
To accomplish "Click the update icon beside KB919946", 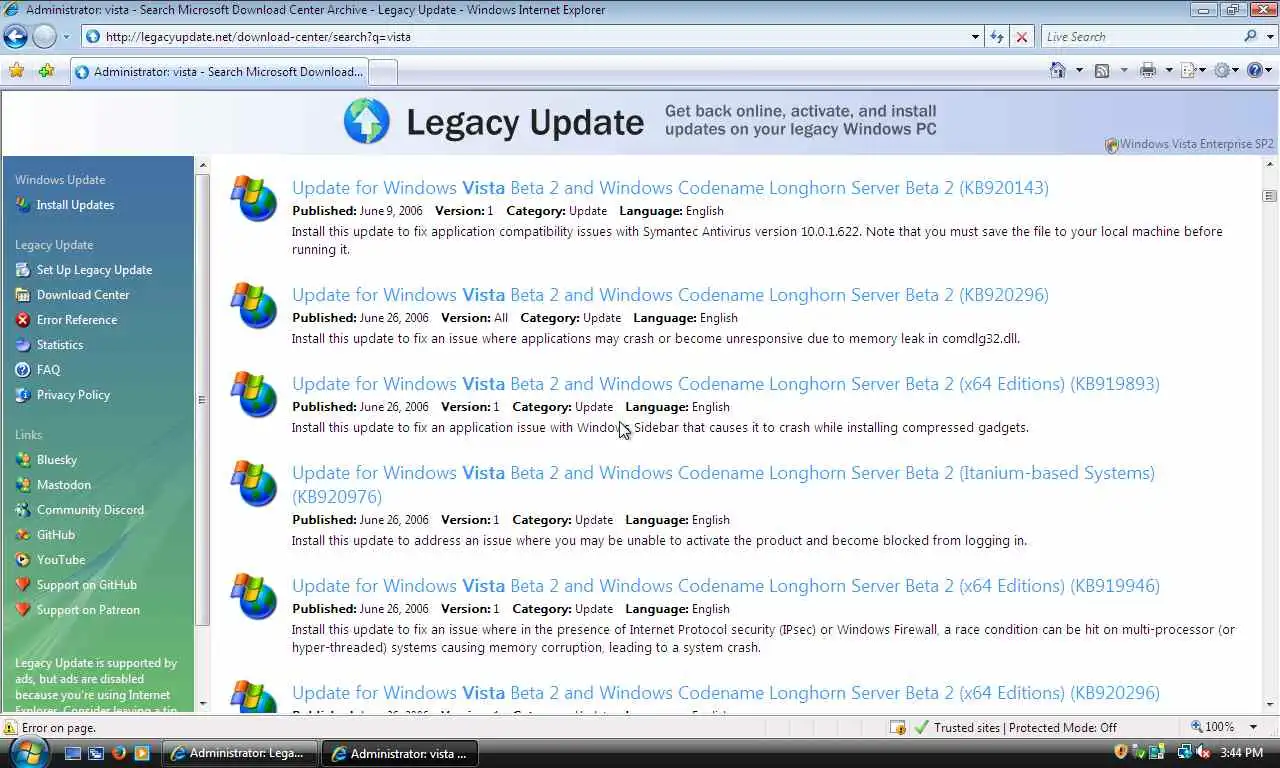I will pos(254,596).
